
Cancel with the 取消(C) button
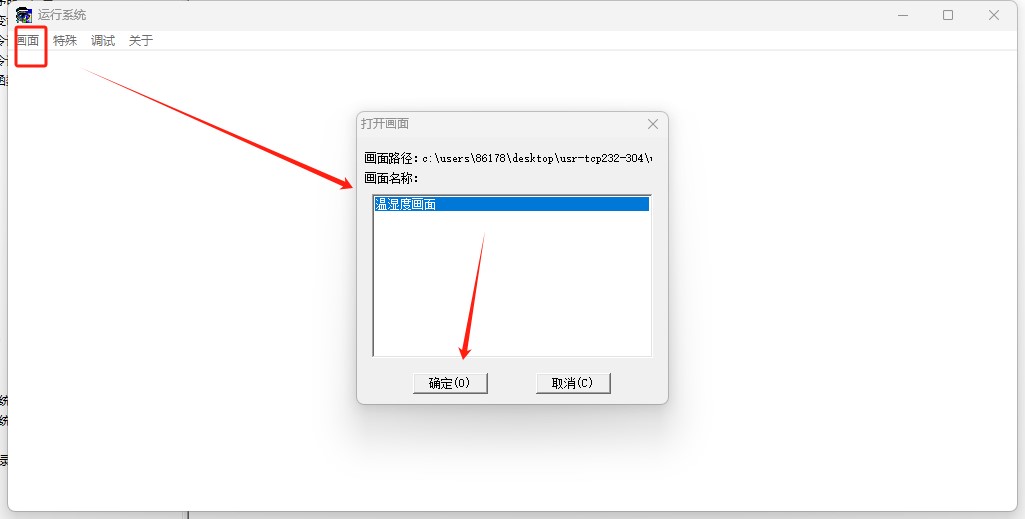573,383
